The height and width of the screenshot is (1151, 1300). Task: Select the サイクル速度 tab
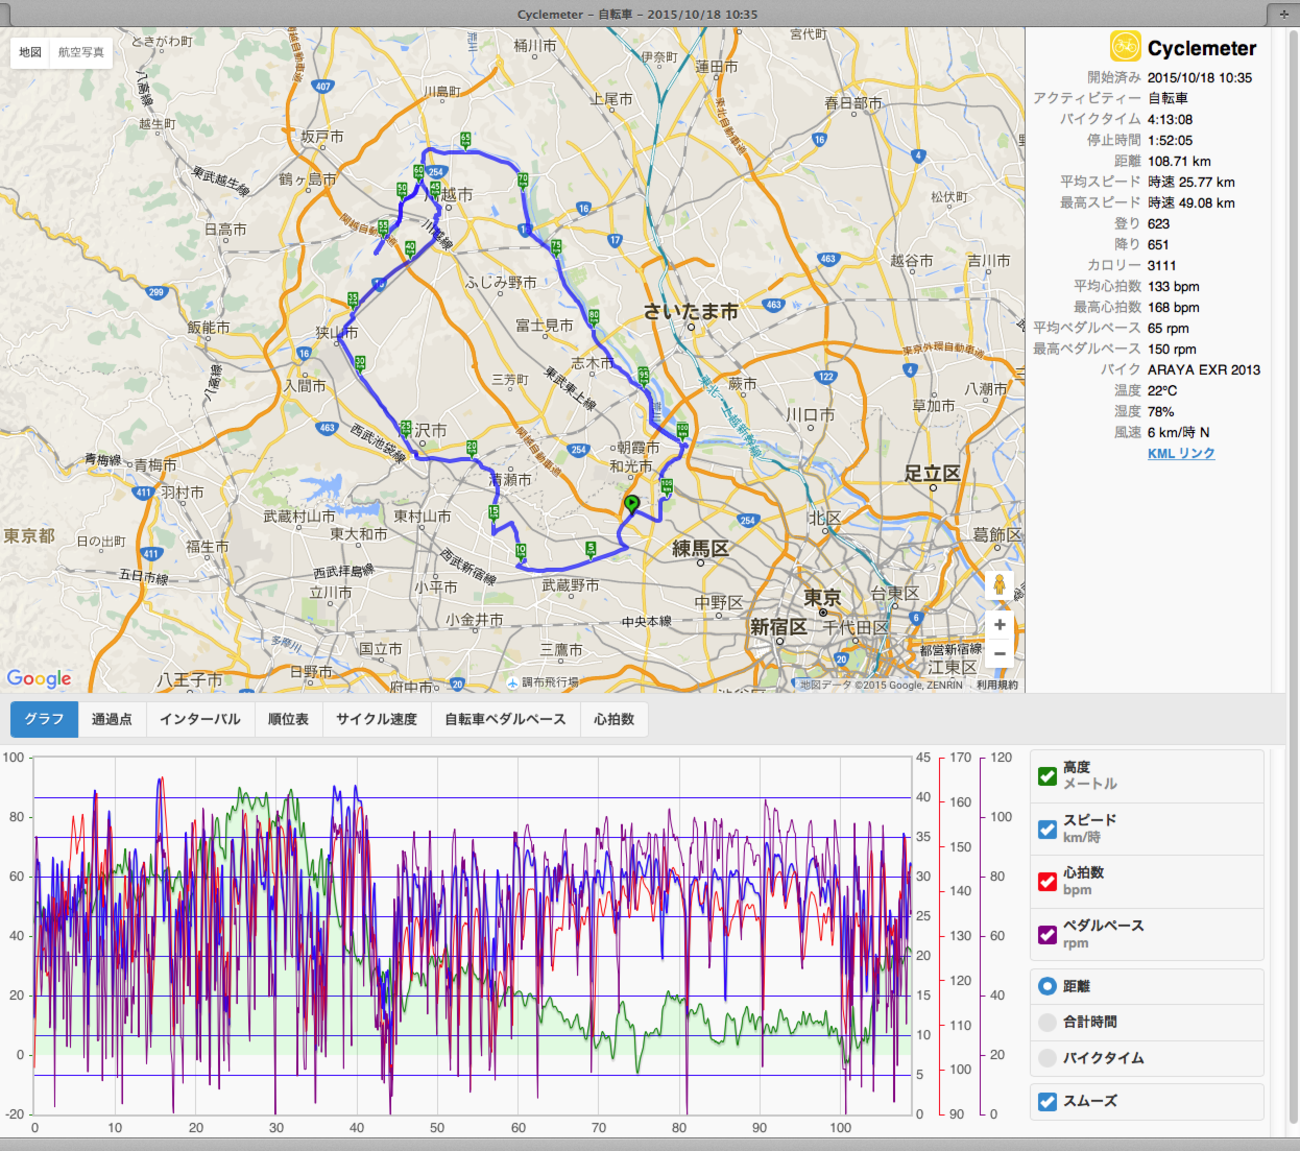pos(376,719)
